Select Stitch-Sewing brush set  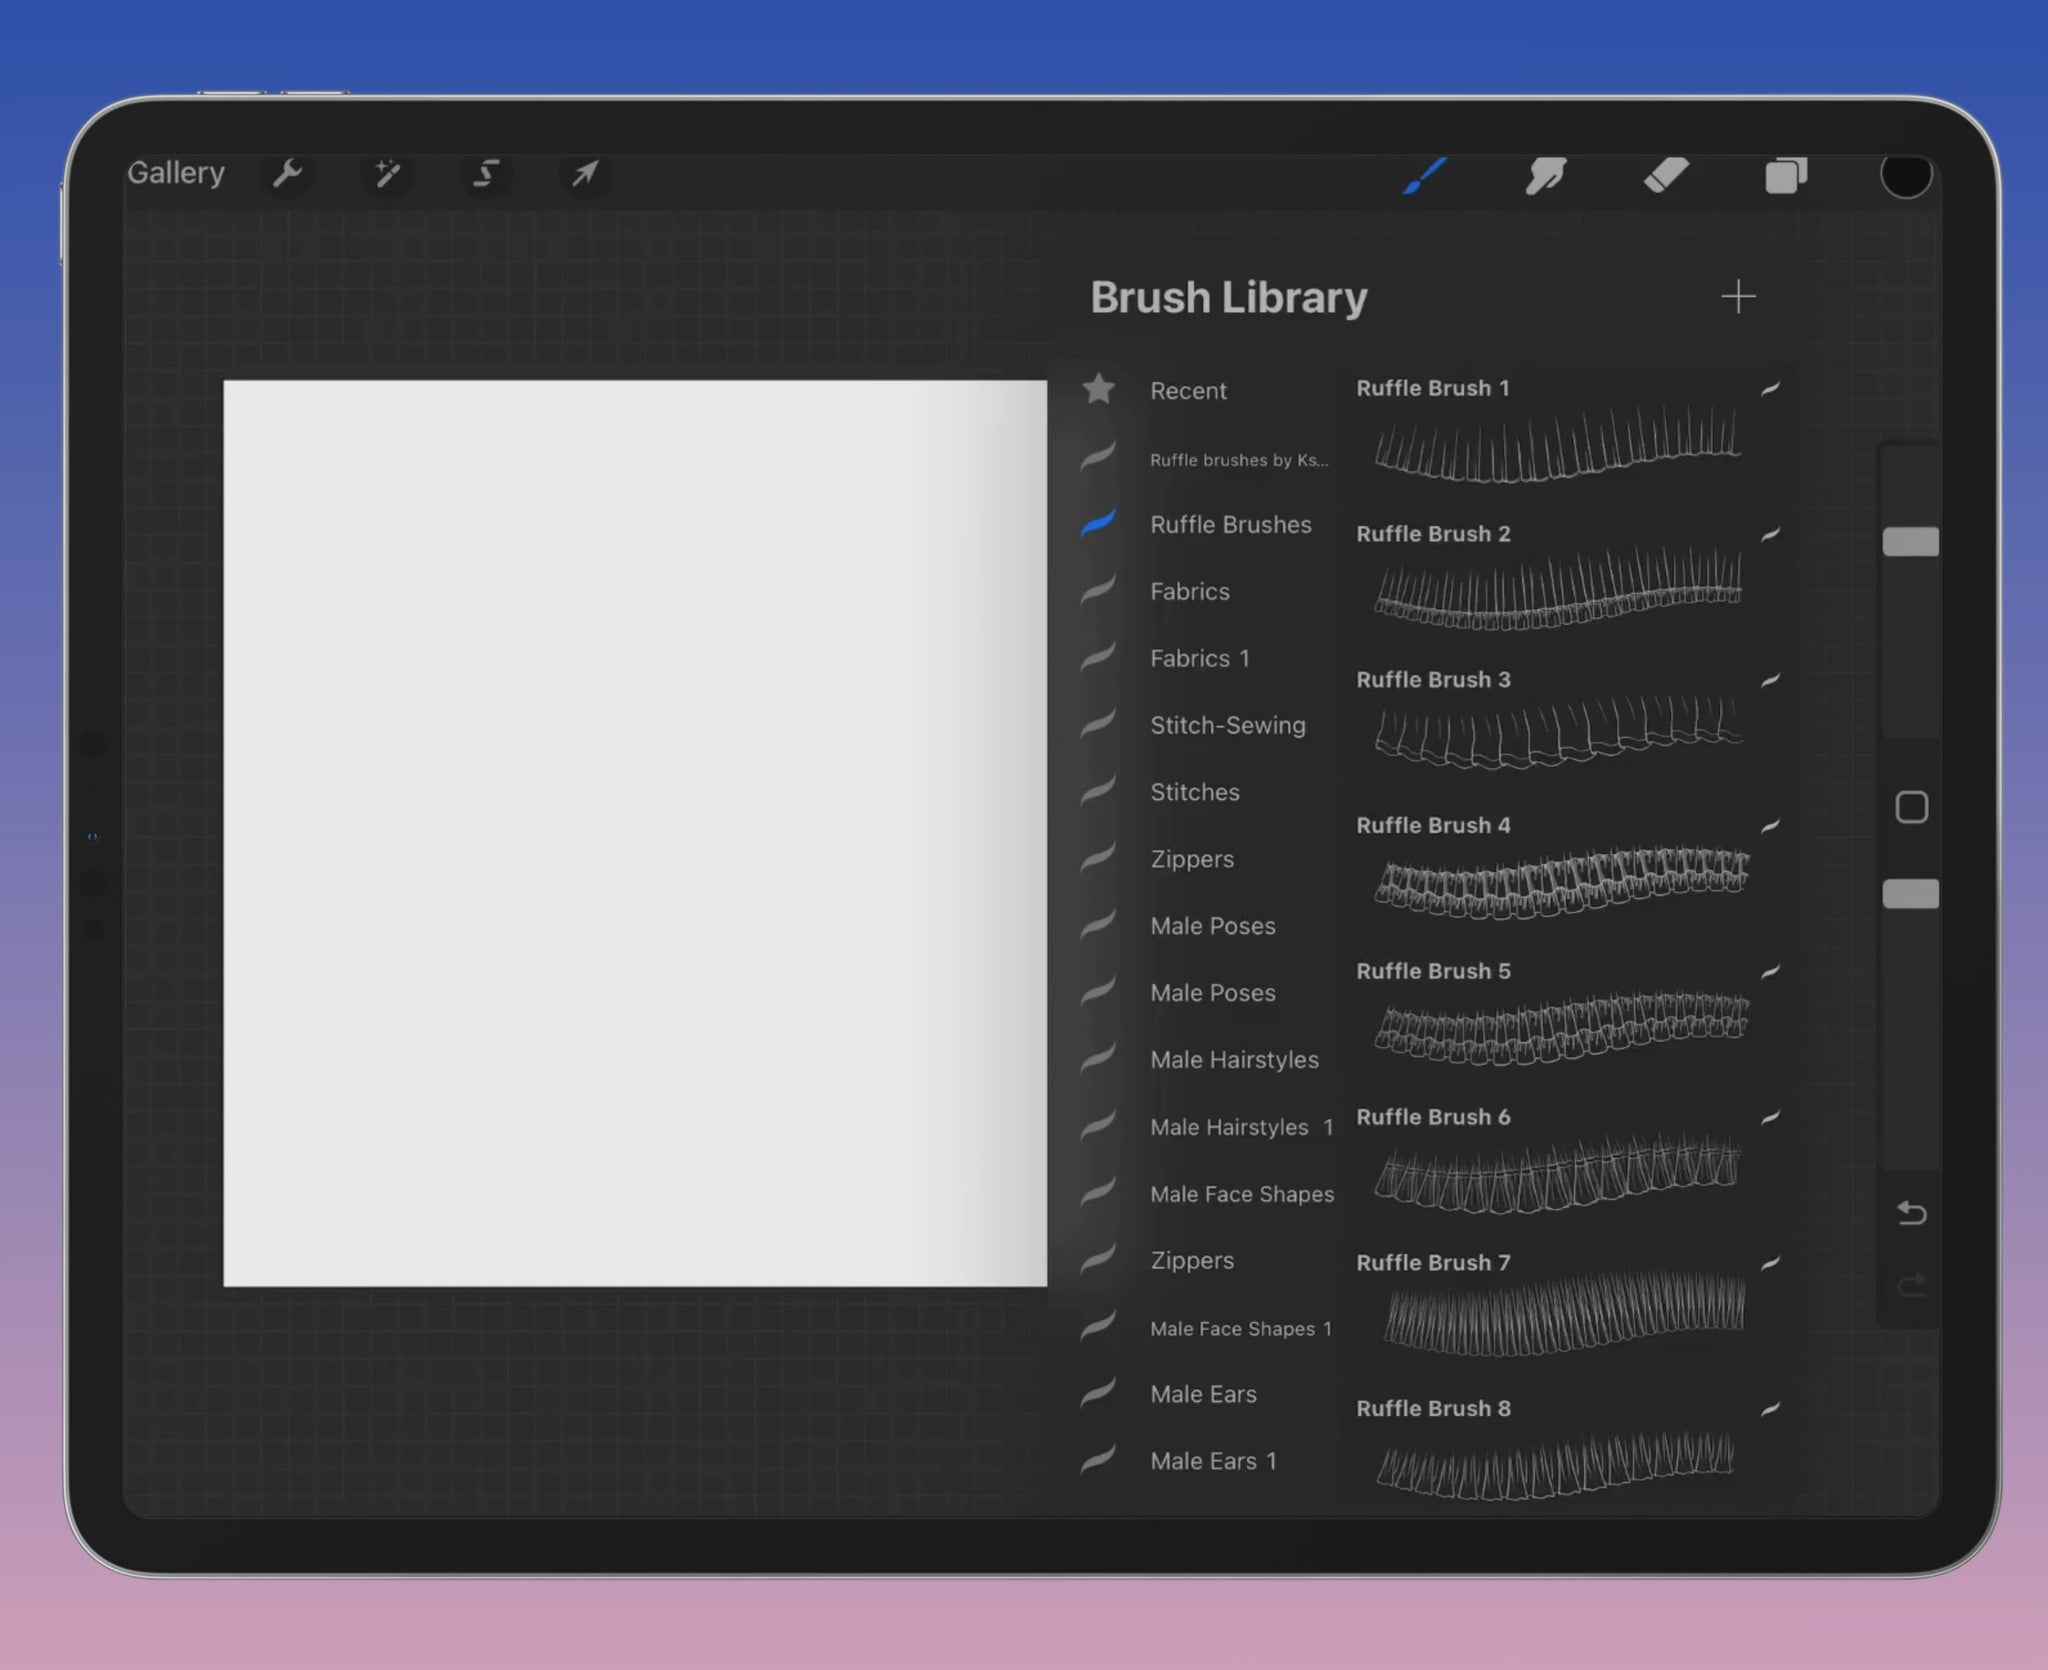point(1228,725)
